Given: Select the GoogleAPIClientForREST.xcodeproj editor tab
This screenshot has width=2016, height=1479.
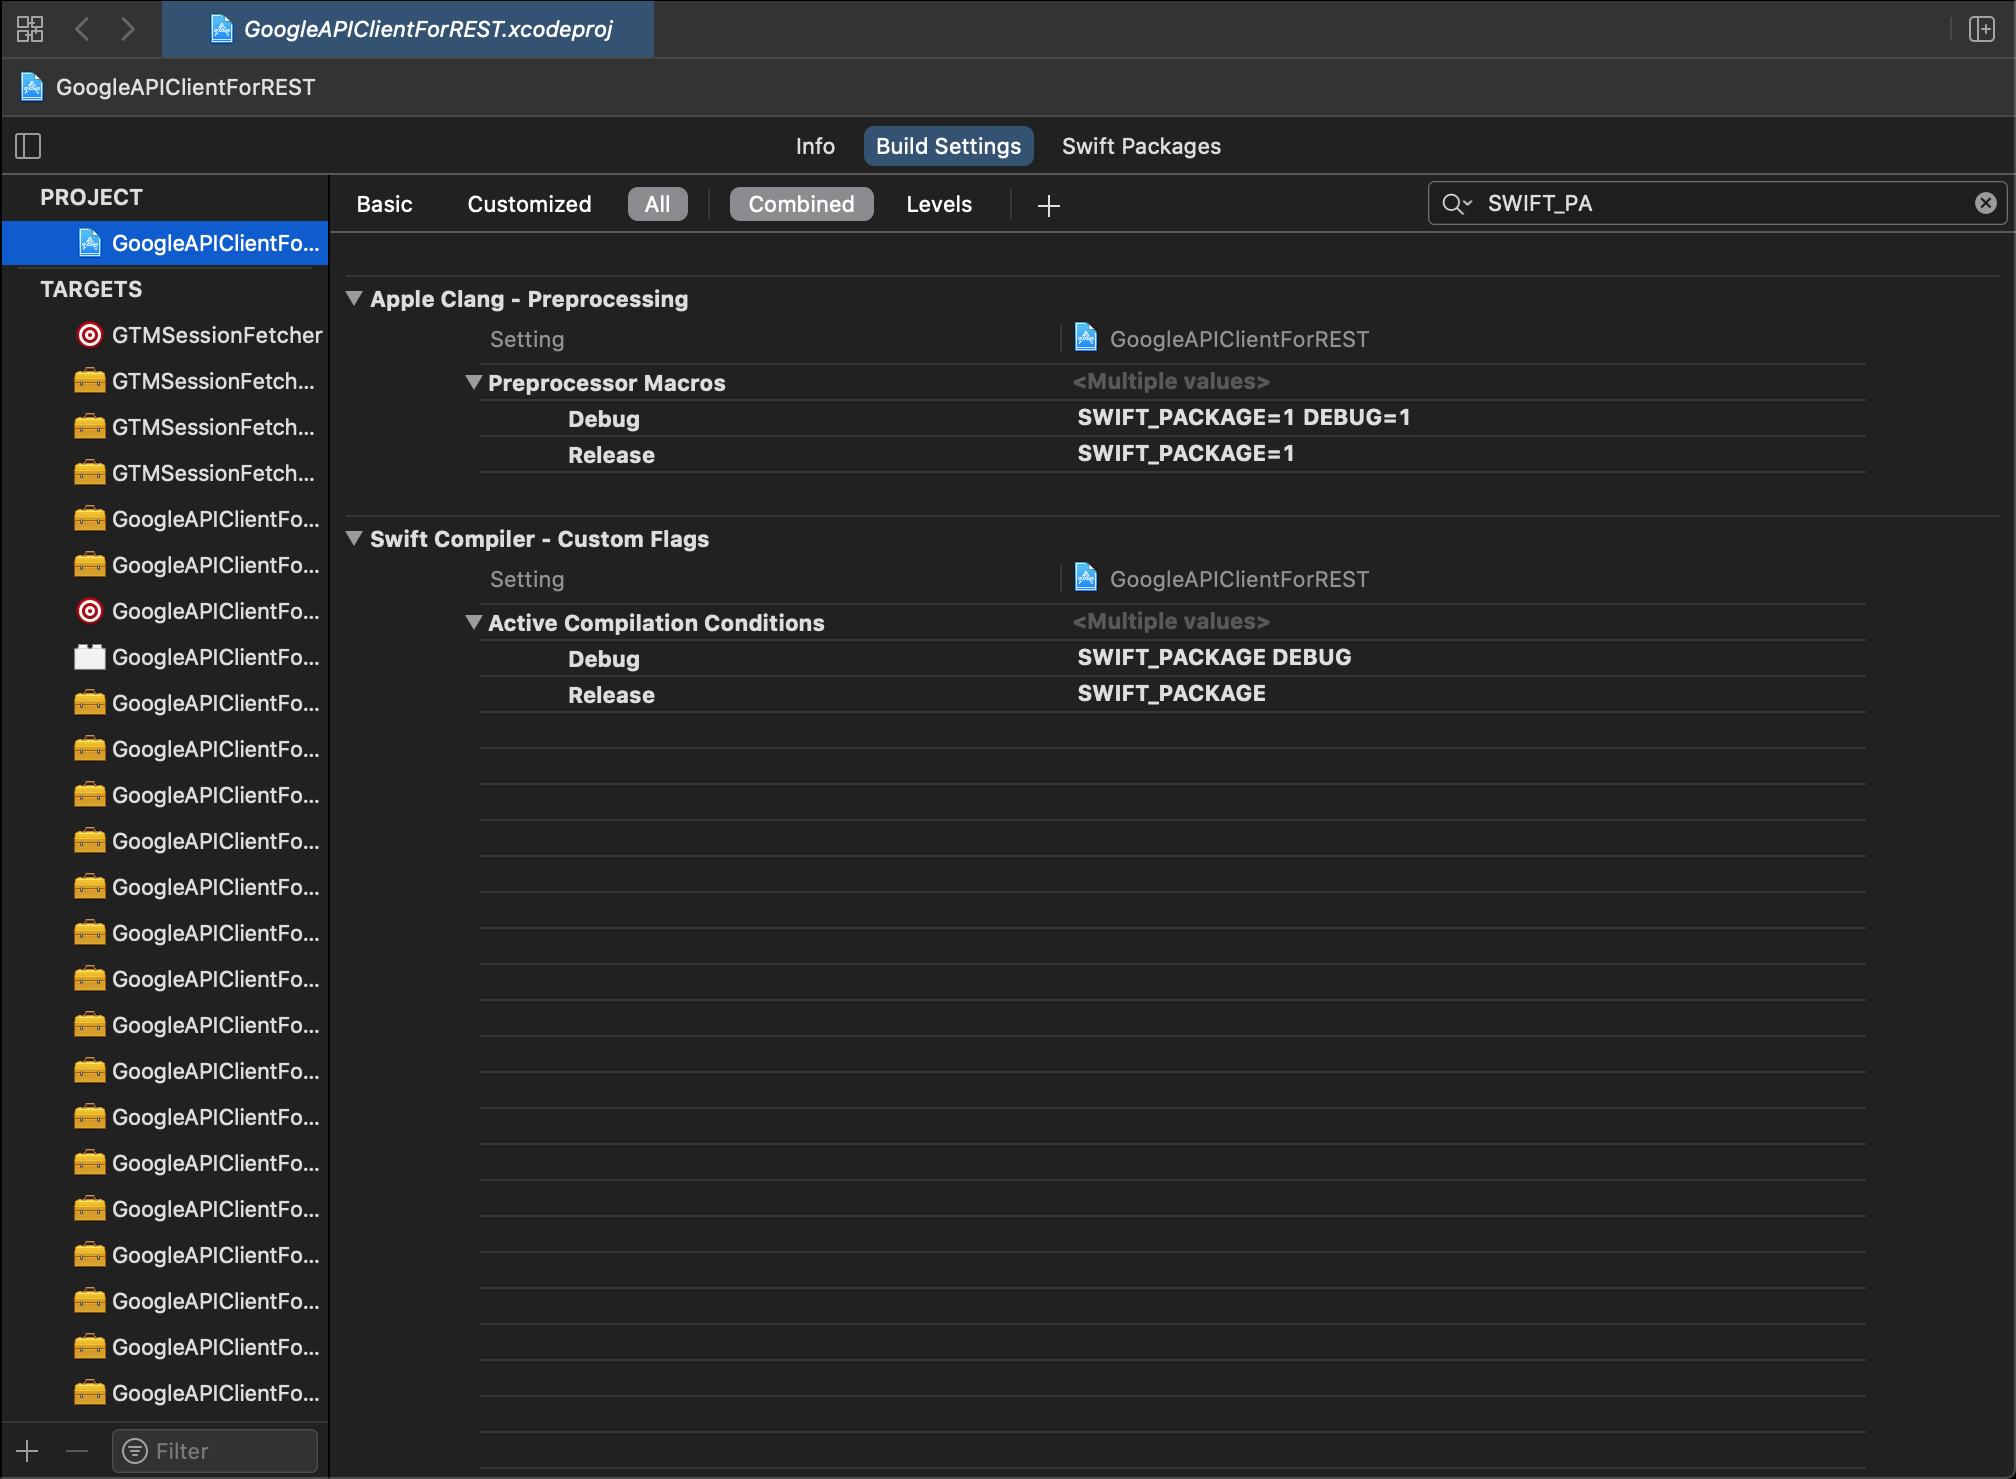Looking at the screenshot, I should point(408,29).
